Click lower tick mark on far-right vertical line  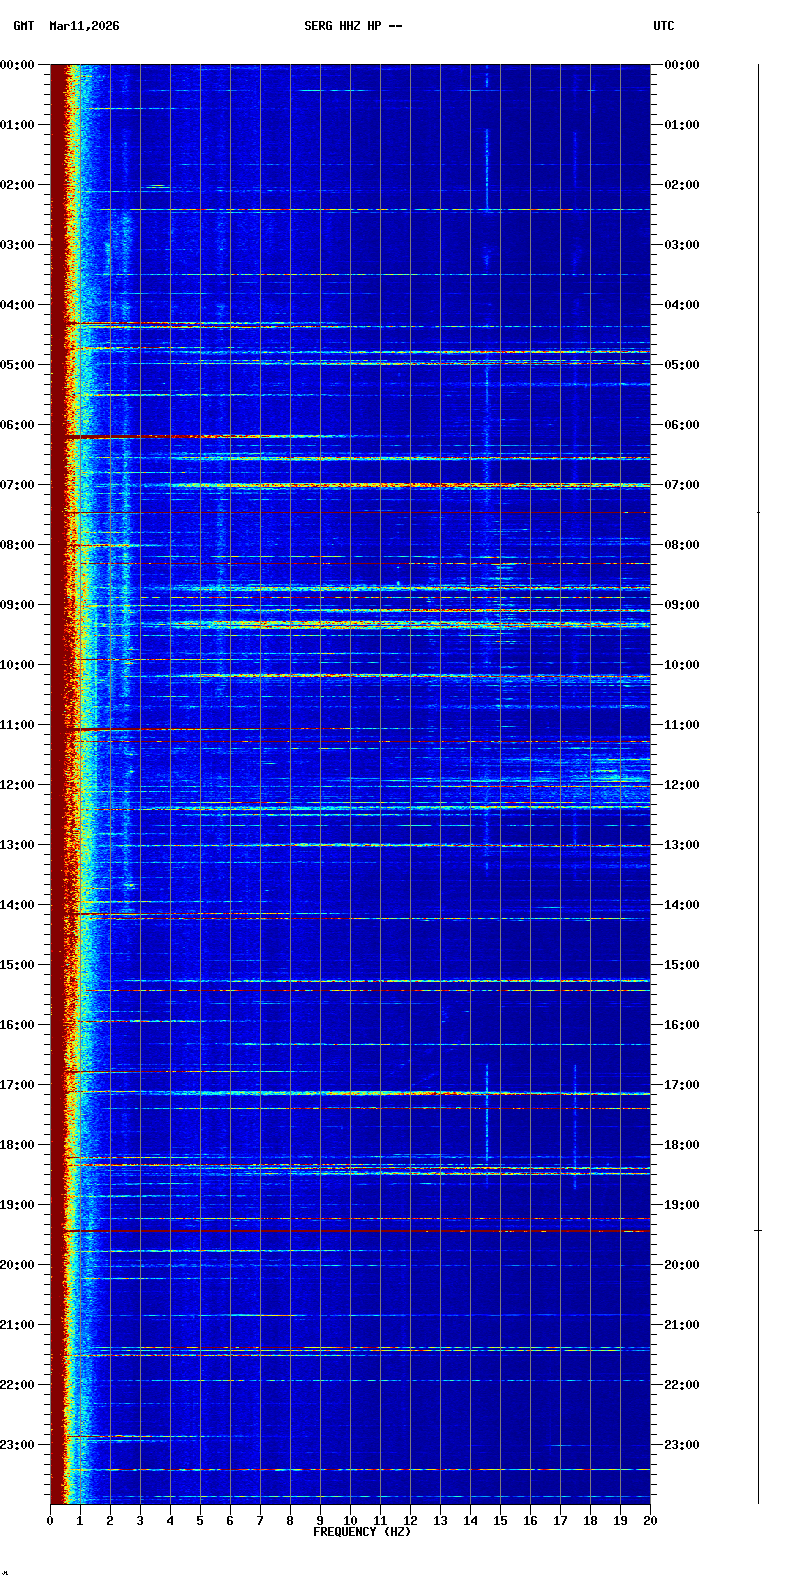pos(758,1230)
